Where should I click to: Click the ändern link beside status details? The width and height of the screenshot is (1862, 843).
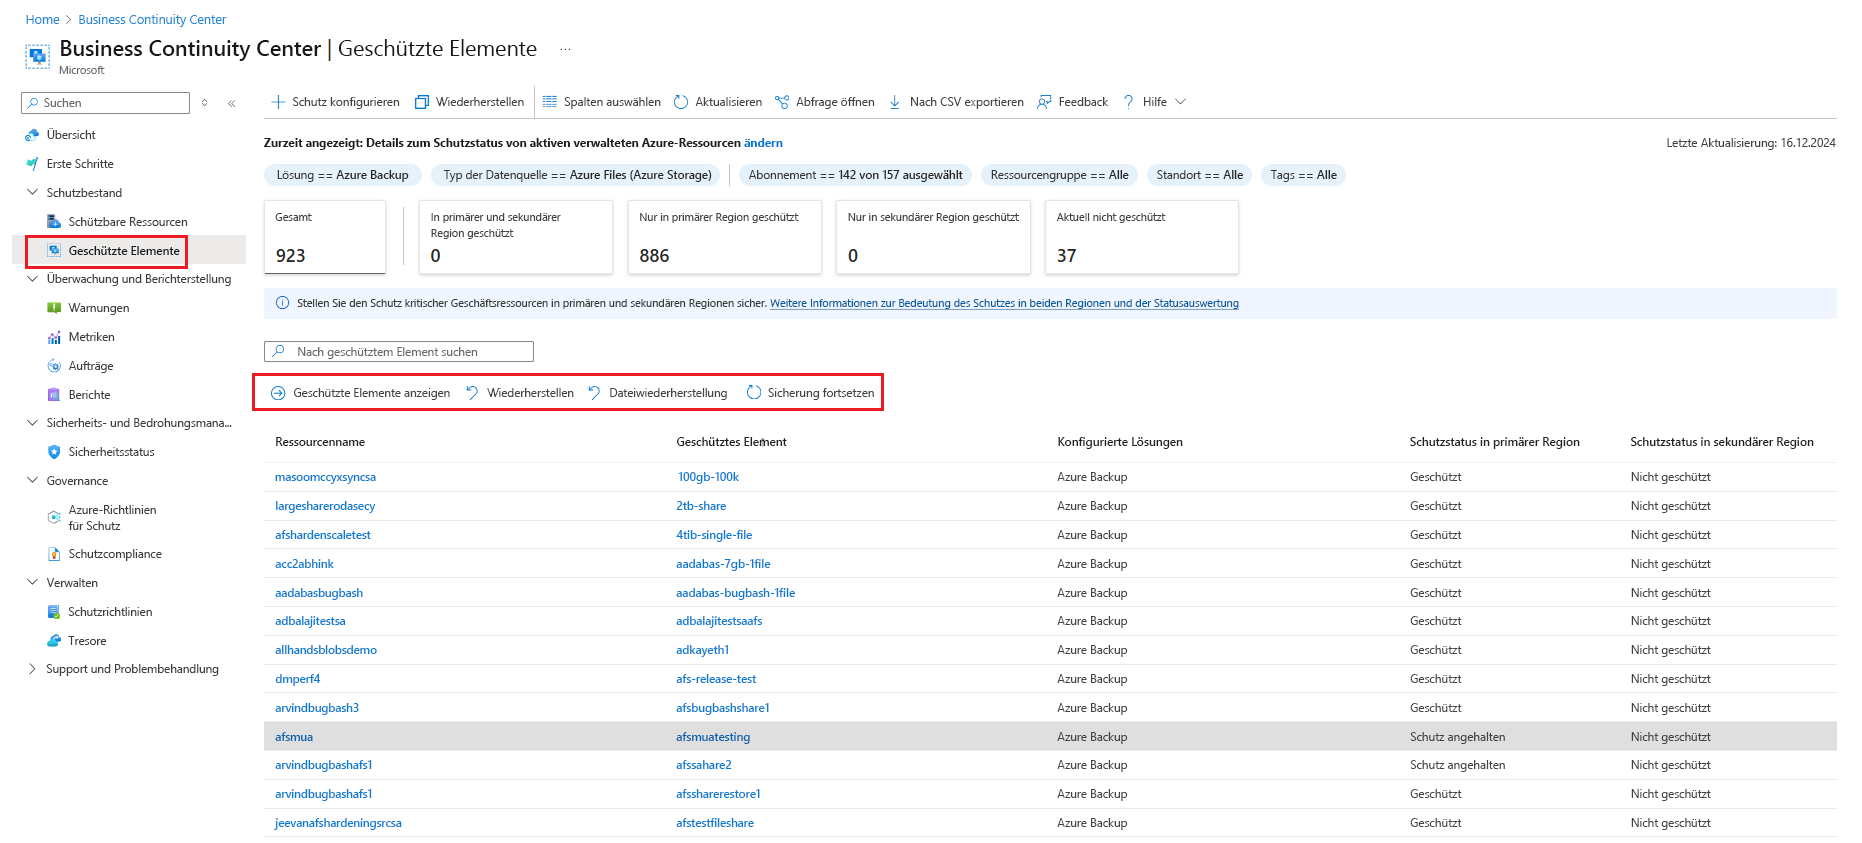(x=763, y=143)
